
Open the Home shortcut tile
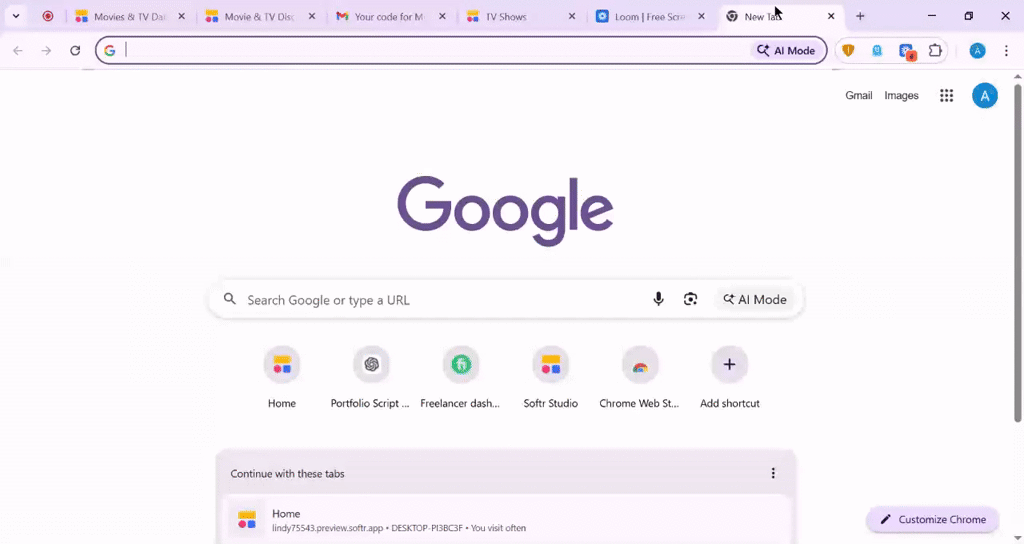point(281,377)
